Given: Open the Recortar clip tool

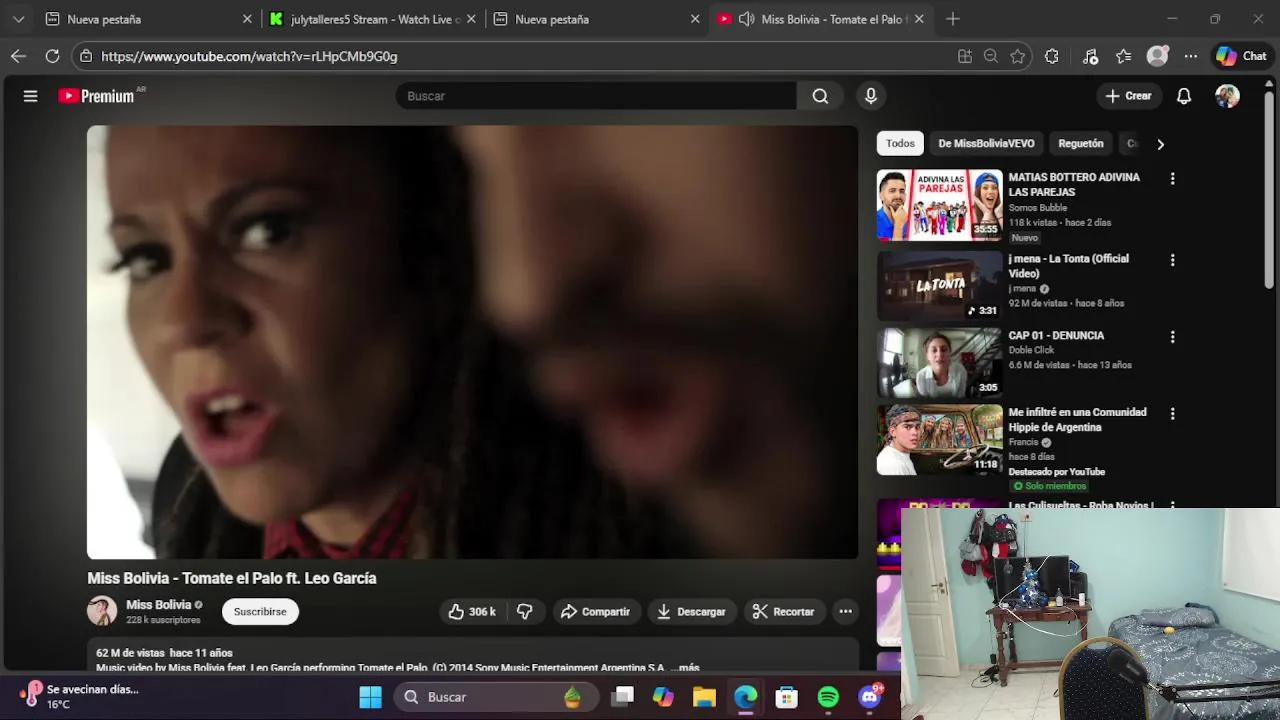Looking at the screenshot, I should [783, 612].
